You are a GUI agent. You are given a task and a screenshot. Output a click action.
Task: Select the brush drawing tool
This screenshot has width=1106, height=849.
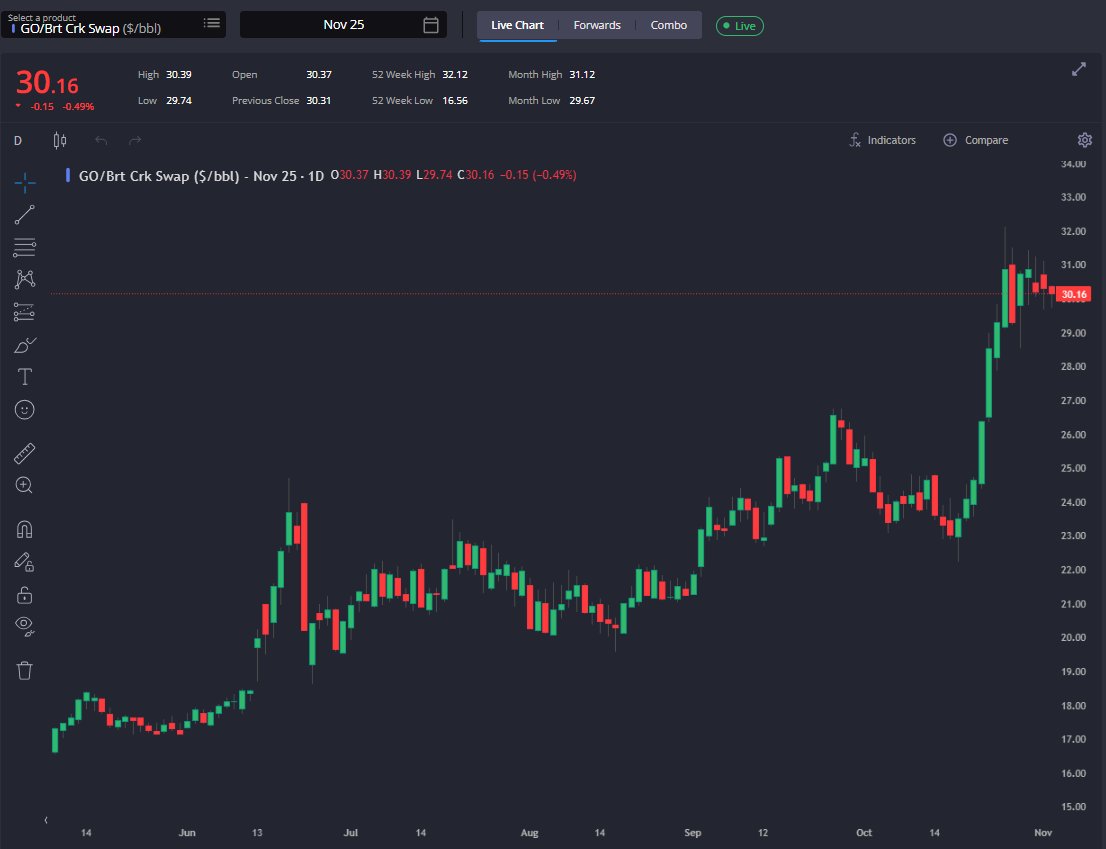pyautogui.click(x=25, y=345)
